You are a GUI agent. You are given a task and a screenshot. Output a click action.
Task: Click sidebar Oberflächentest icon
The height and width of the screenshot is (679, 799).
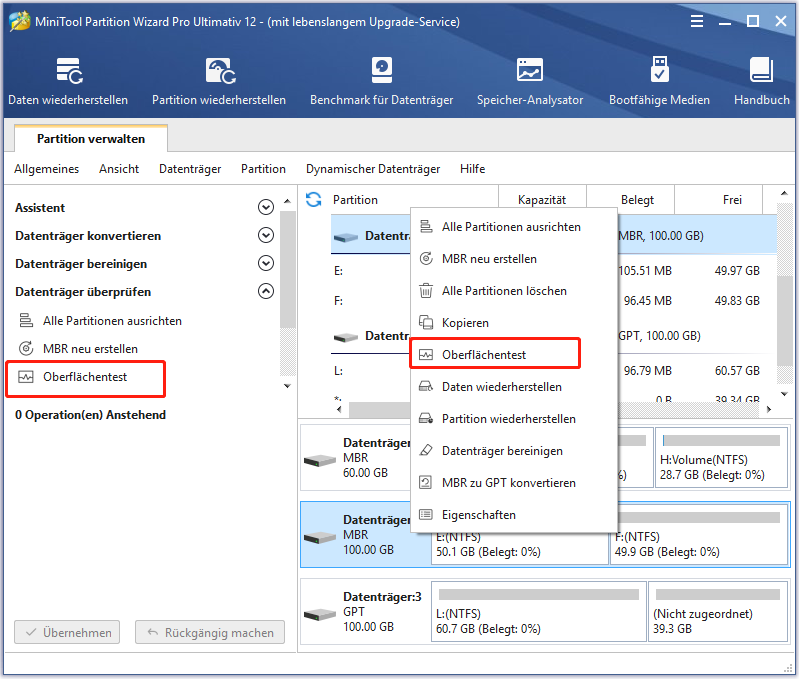click(26, 377)
